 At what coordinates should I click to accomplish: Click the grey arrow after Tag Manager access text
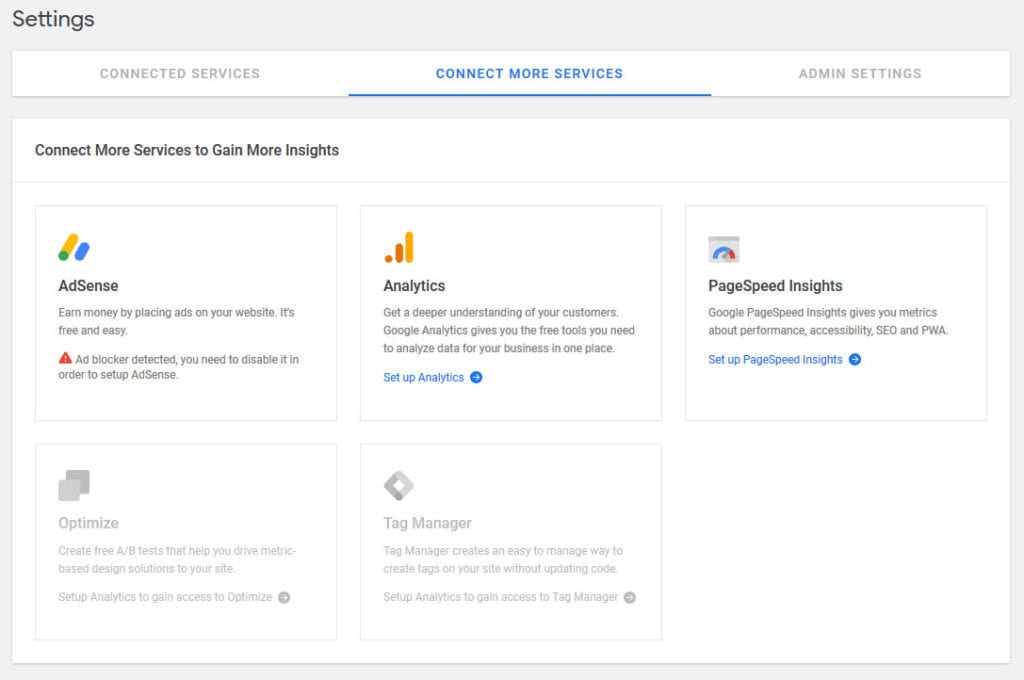tap(630, 597)
